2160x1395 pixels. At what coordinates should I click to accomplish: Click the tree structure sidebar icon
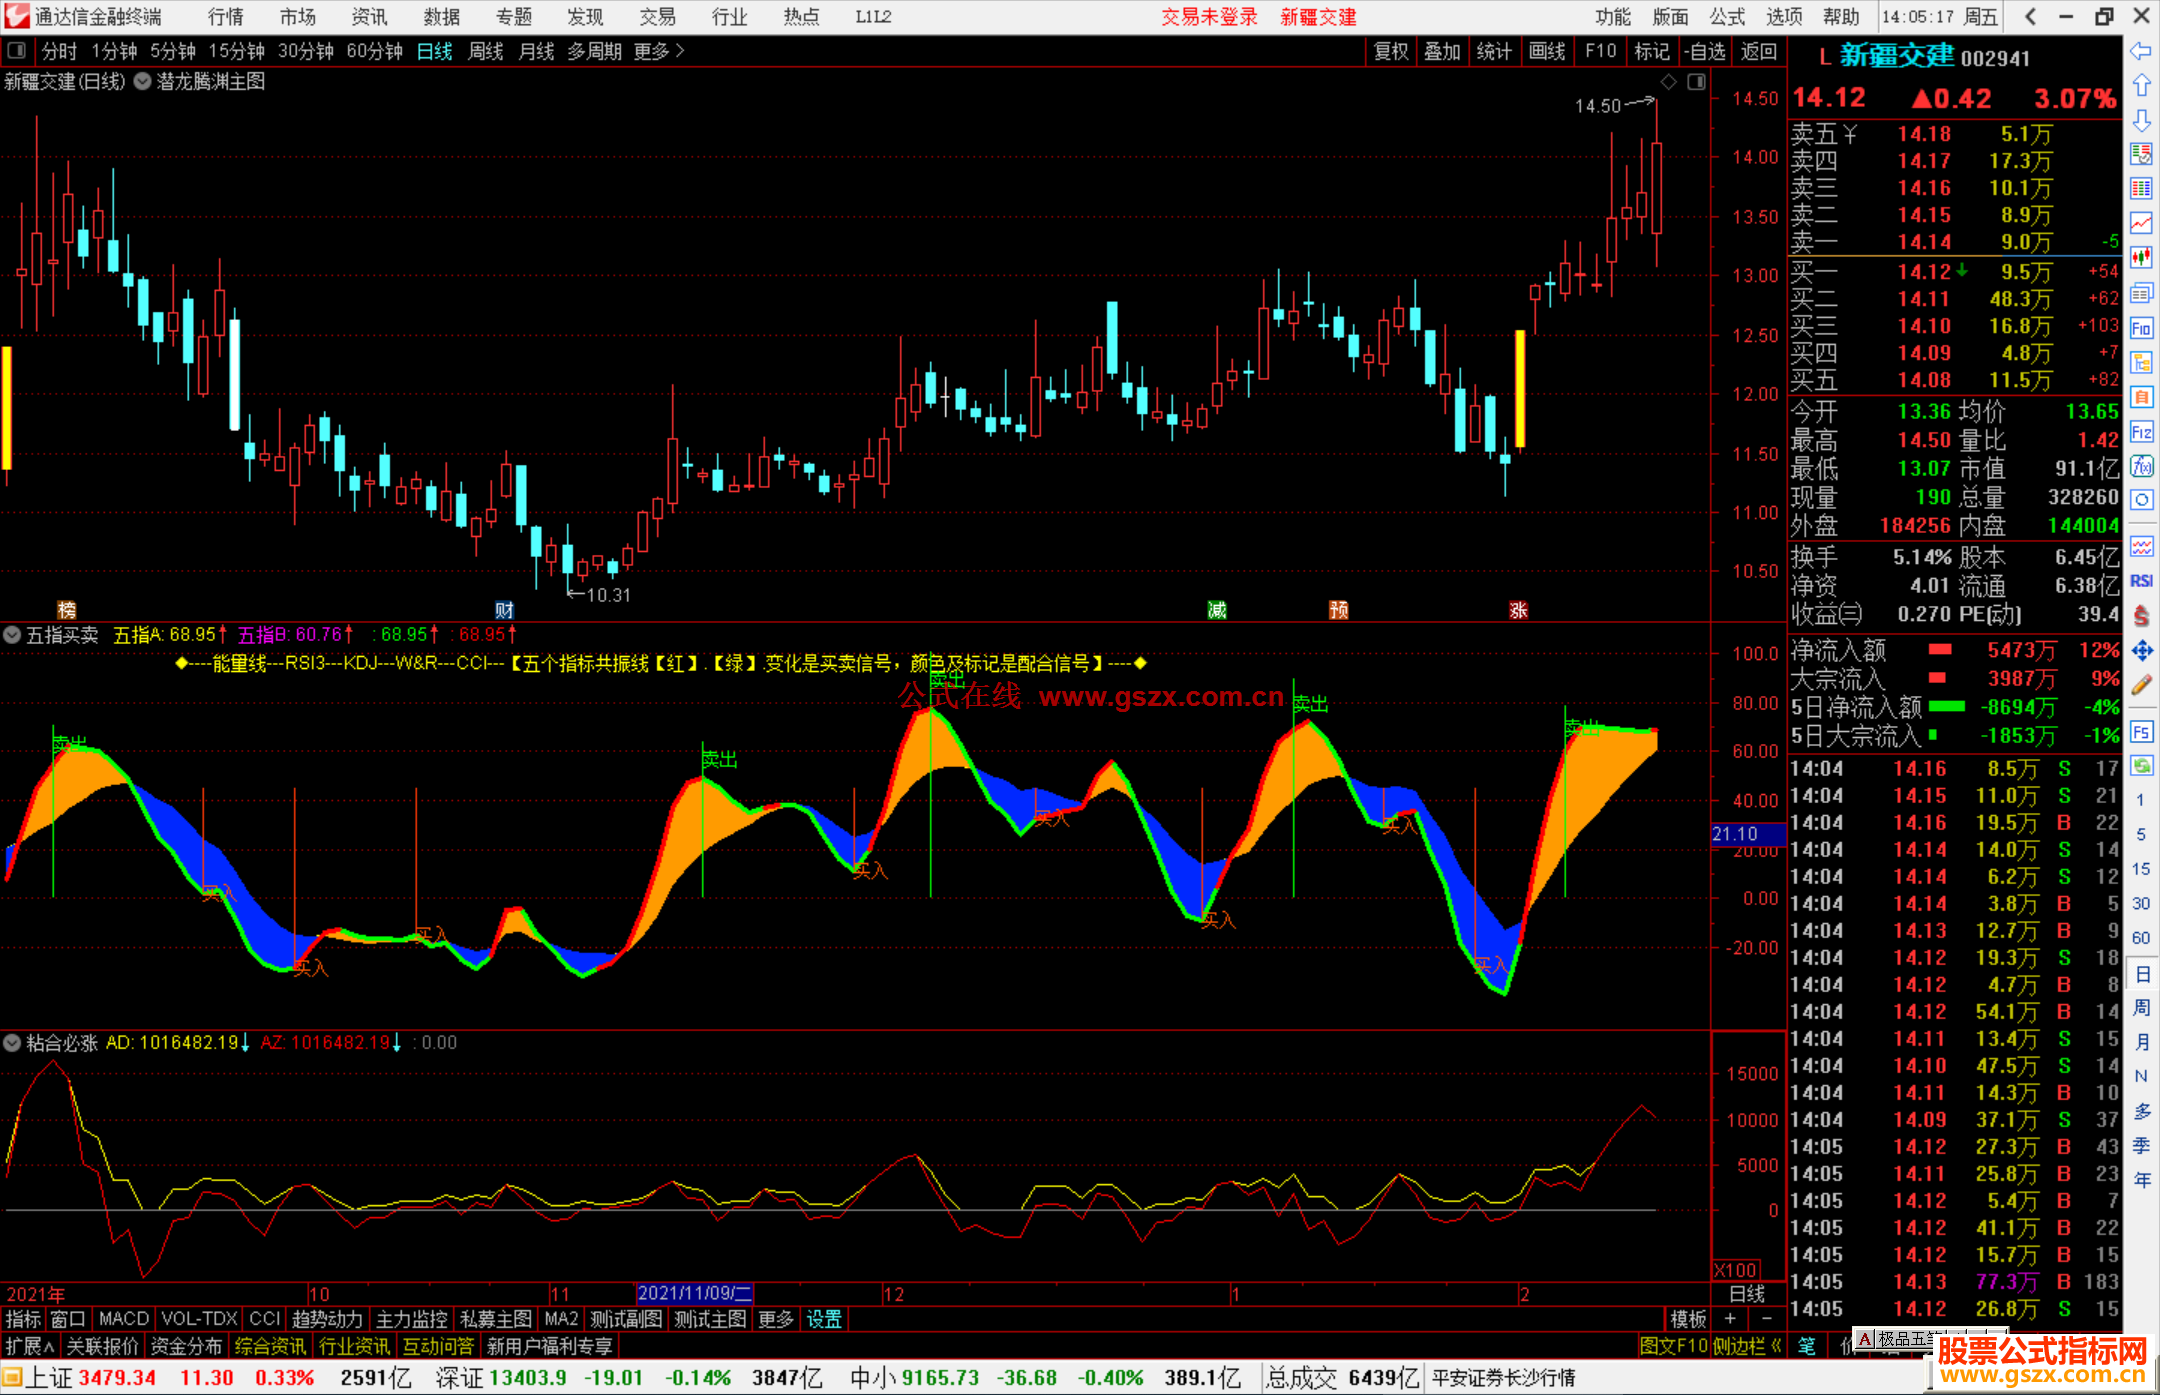point(2141,362)
